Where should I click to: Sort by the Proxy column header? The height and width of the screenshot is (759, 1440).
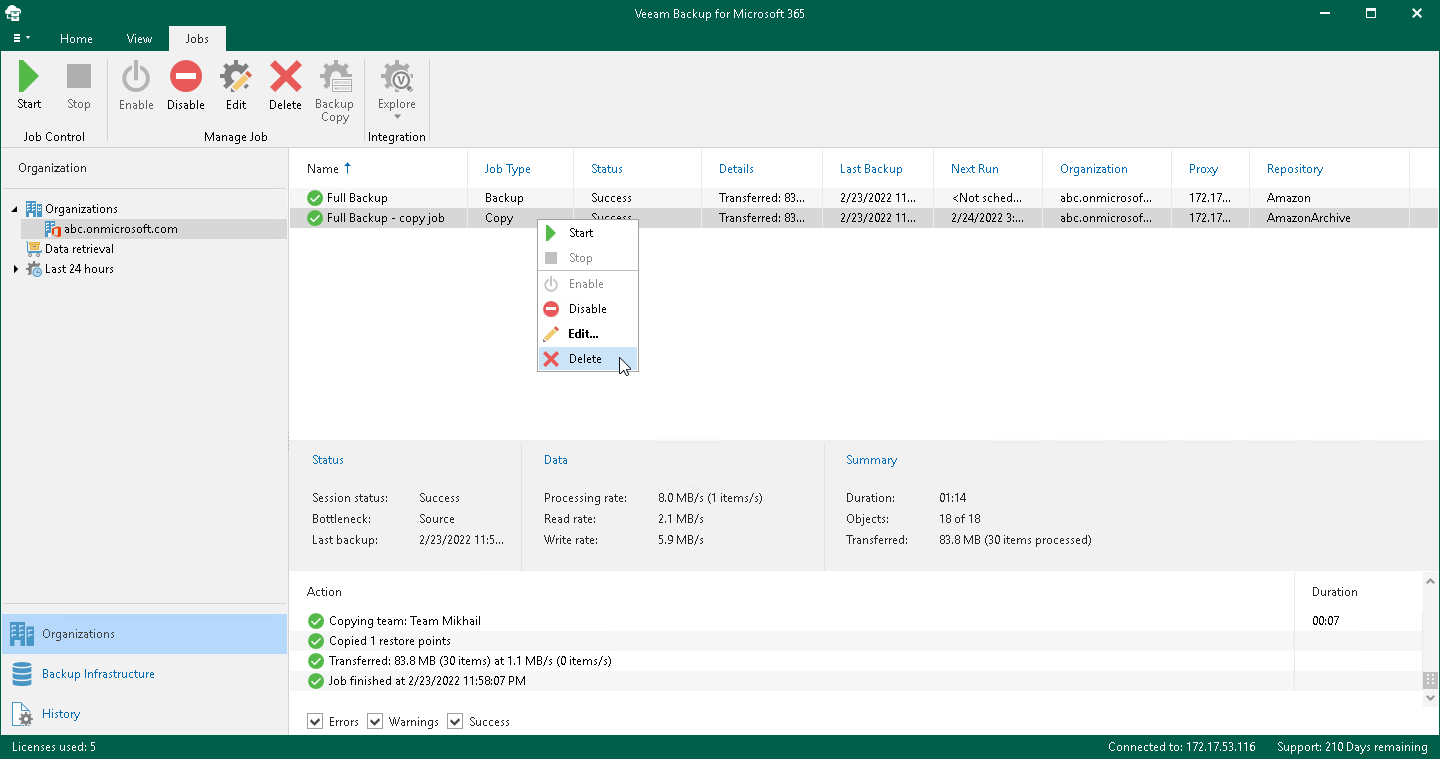[x=1211, y=169]
